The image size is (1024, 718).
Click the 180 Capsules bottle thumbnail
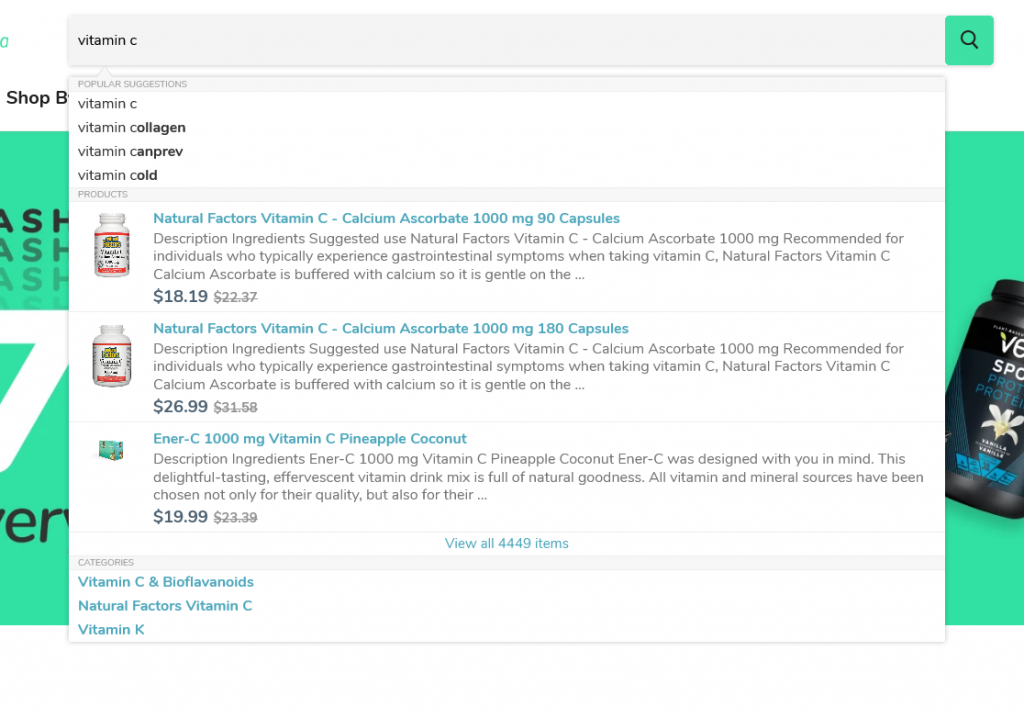112,355
